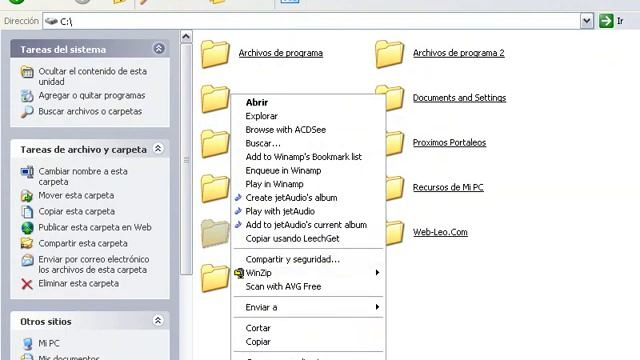The width and height of the screenshot is (640, 360).
Task: Click the Buscar archivos o carpetas magnifier icon
Action: click(27, 111)
